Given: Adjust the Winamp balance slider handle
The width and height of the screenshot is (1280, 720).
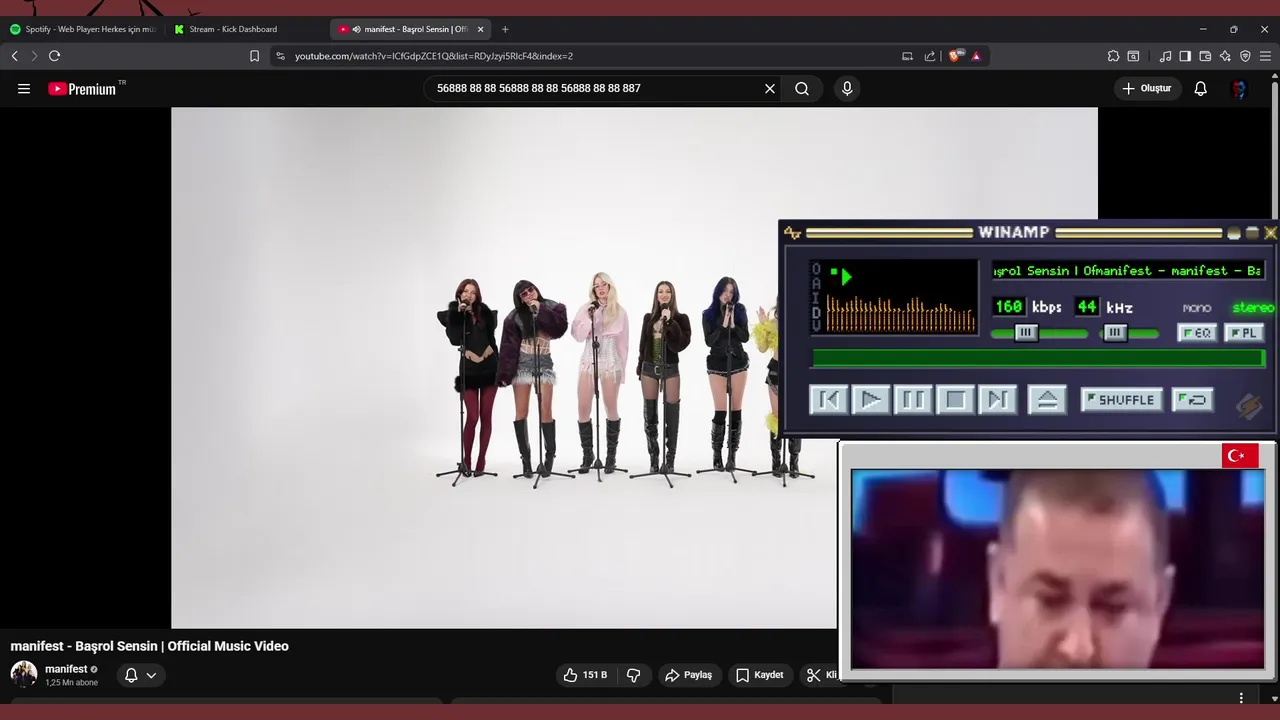Looking at the screenshot, I should [1115, 333].
